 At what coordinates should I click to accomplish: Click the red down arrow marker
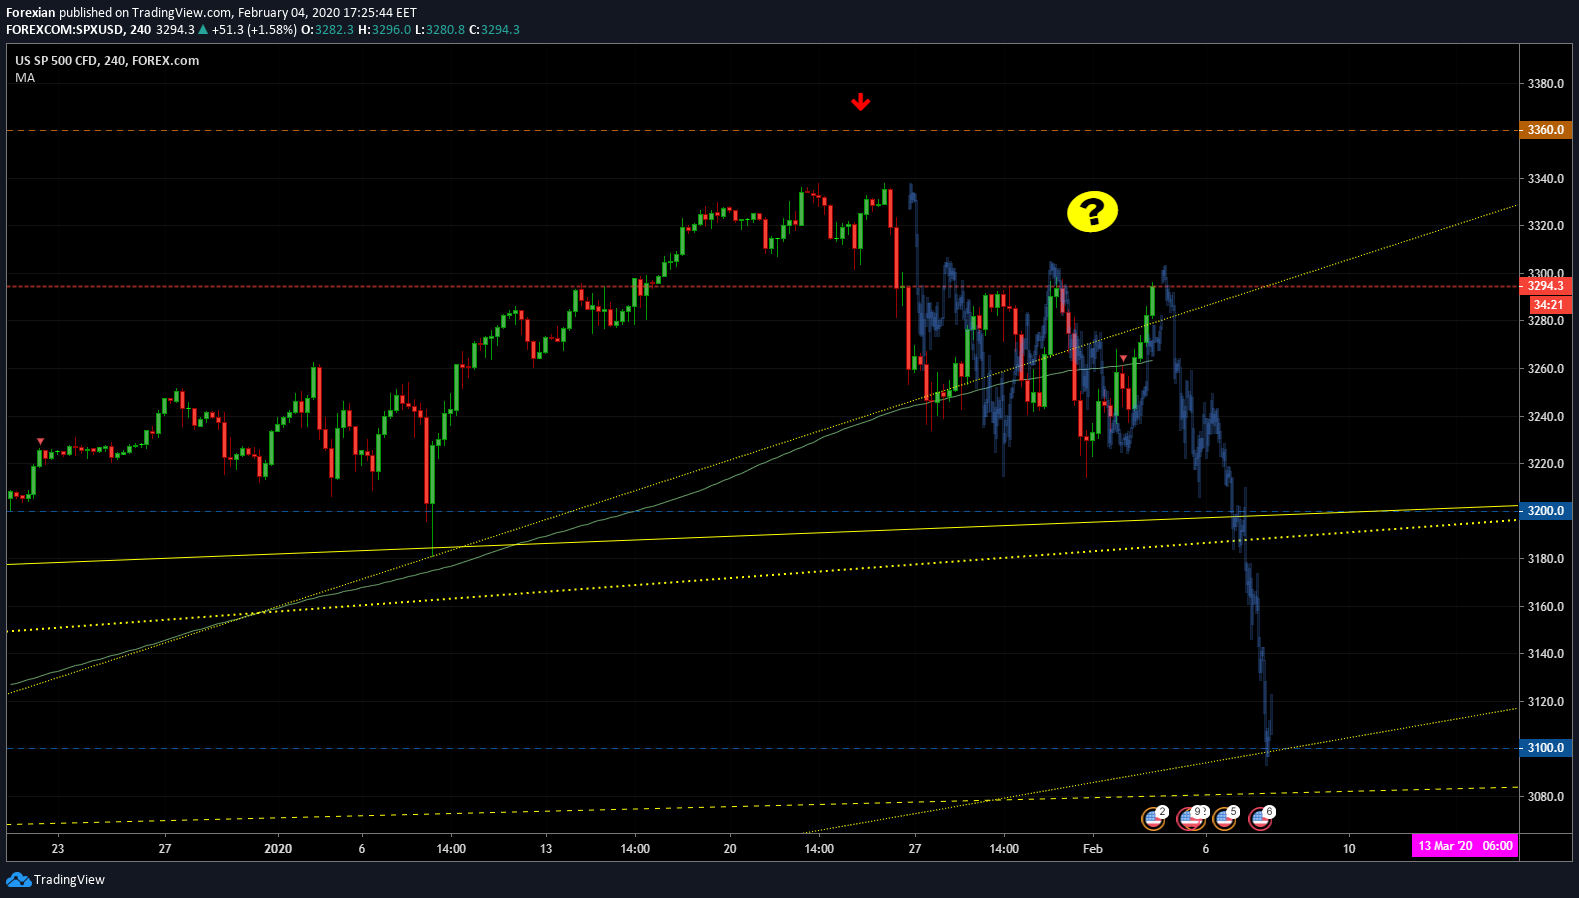[x=860, y=102]
